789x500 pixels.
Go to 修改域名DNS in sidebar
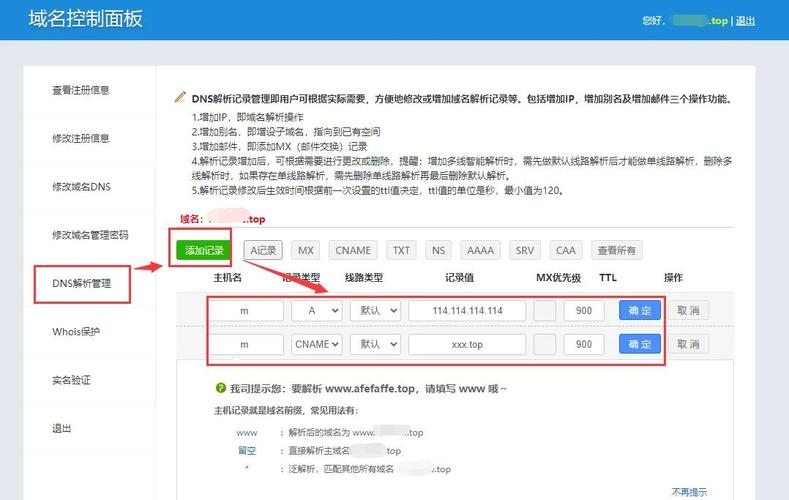point(81,187)
